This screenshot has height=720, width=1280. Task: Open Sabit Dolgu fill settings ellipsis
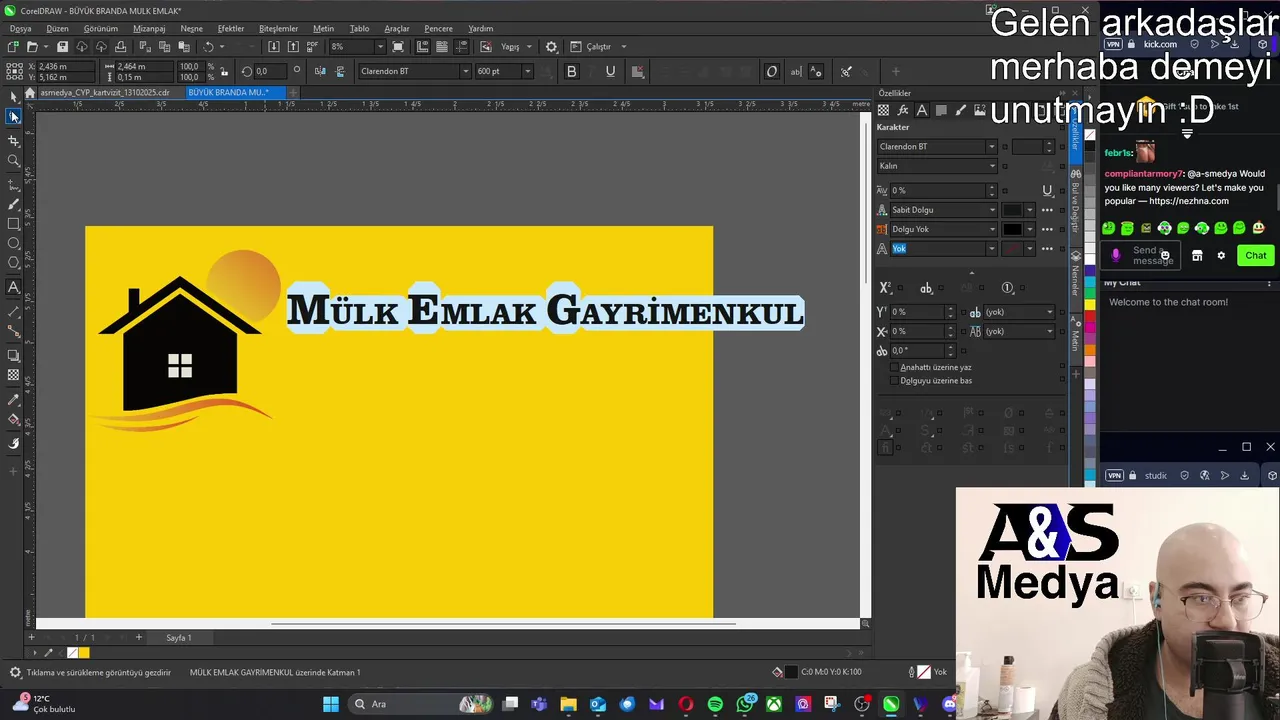[1047, 210]
